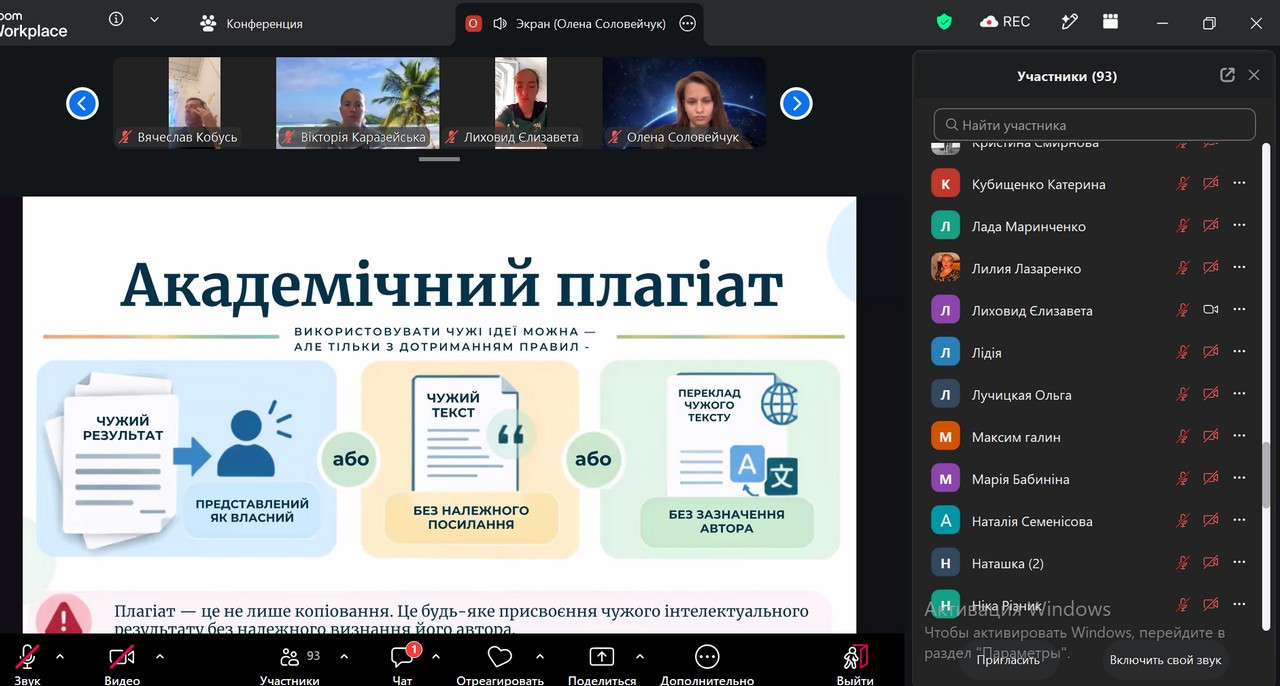Open the annotation pen tool icon

pyautogui.click(x=1070, y=21)
